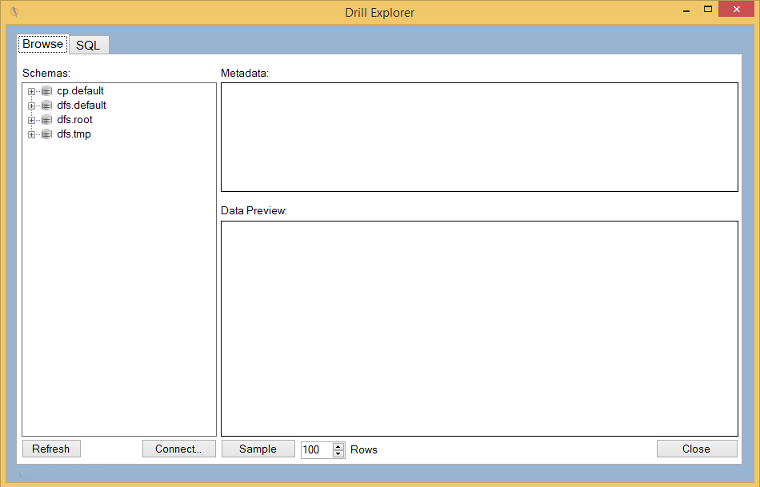Click the Drill Explorer title bar app icon

[x=14, y=12]
